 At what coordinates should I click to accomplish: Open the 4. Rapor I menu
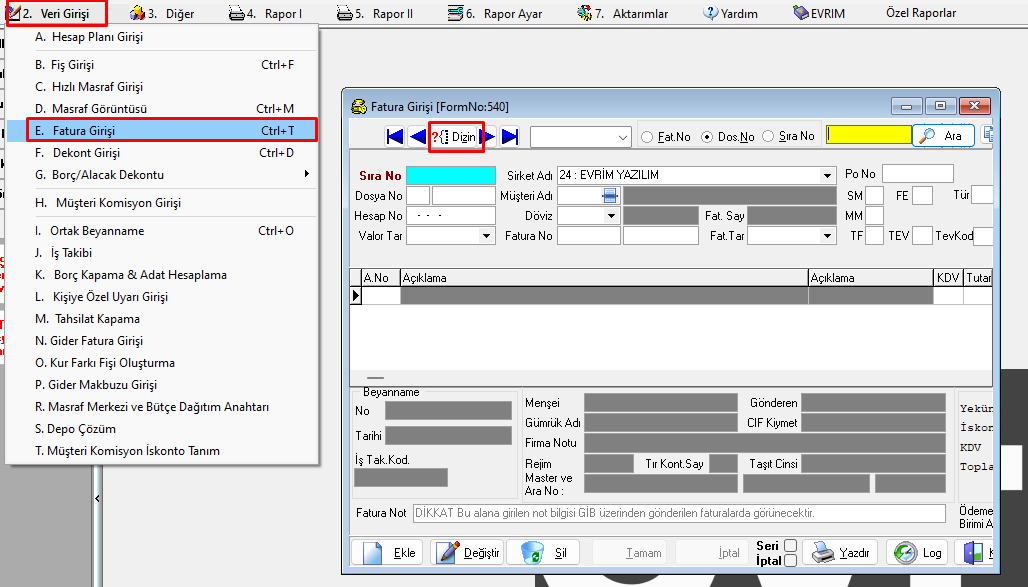click(266, 13)
